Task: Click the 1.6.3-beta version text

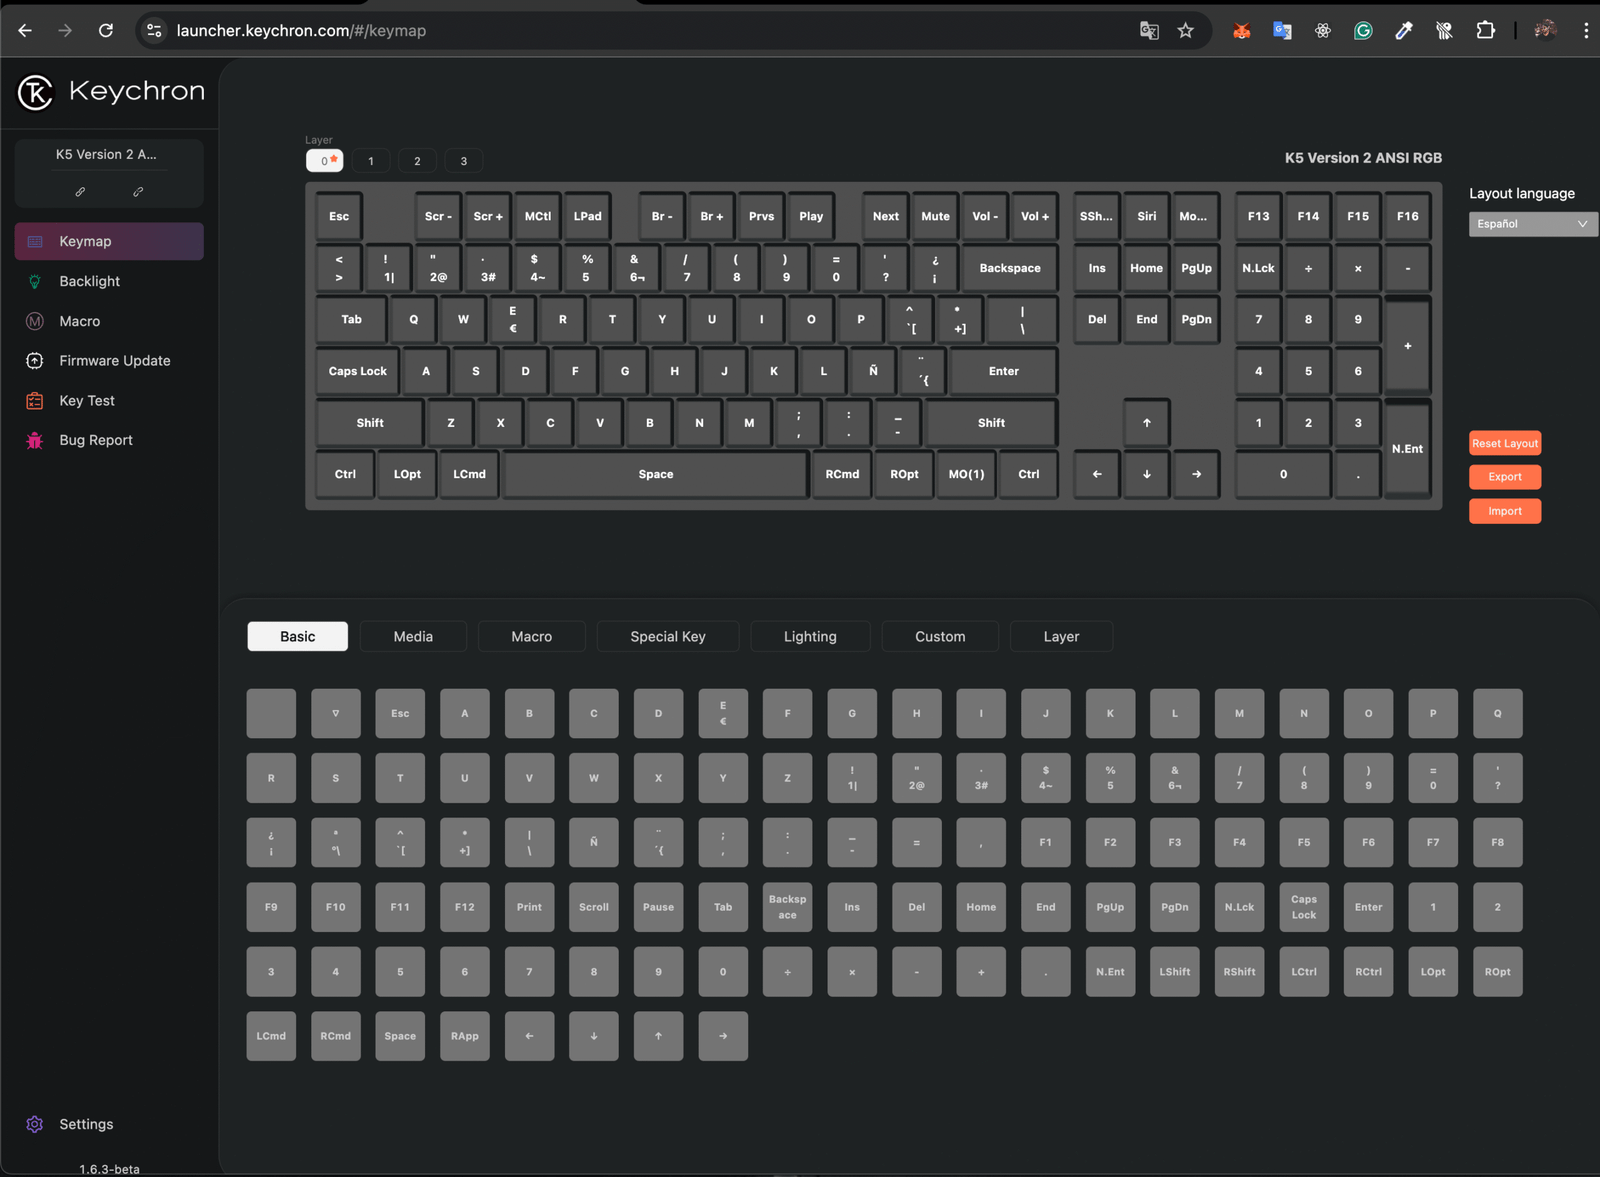Action: pos(110,1169)
